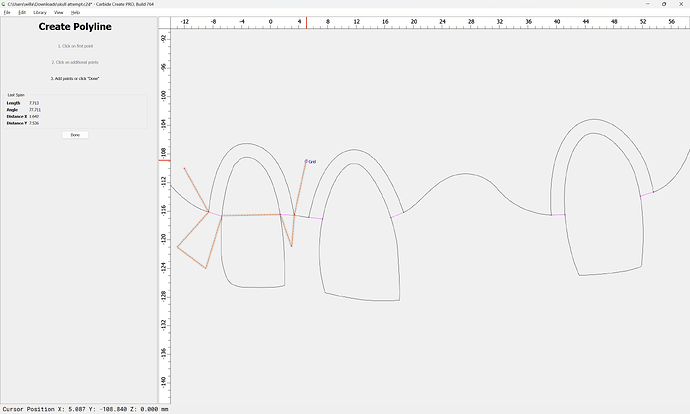The image size is (690, 414).
Task: Click the instruction "1. Click on first point"
Action: [x=75, y=46]
